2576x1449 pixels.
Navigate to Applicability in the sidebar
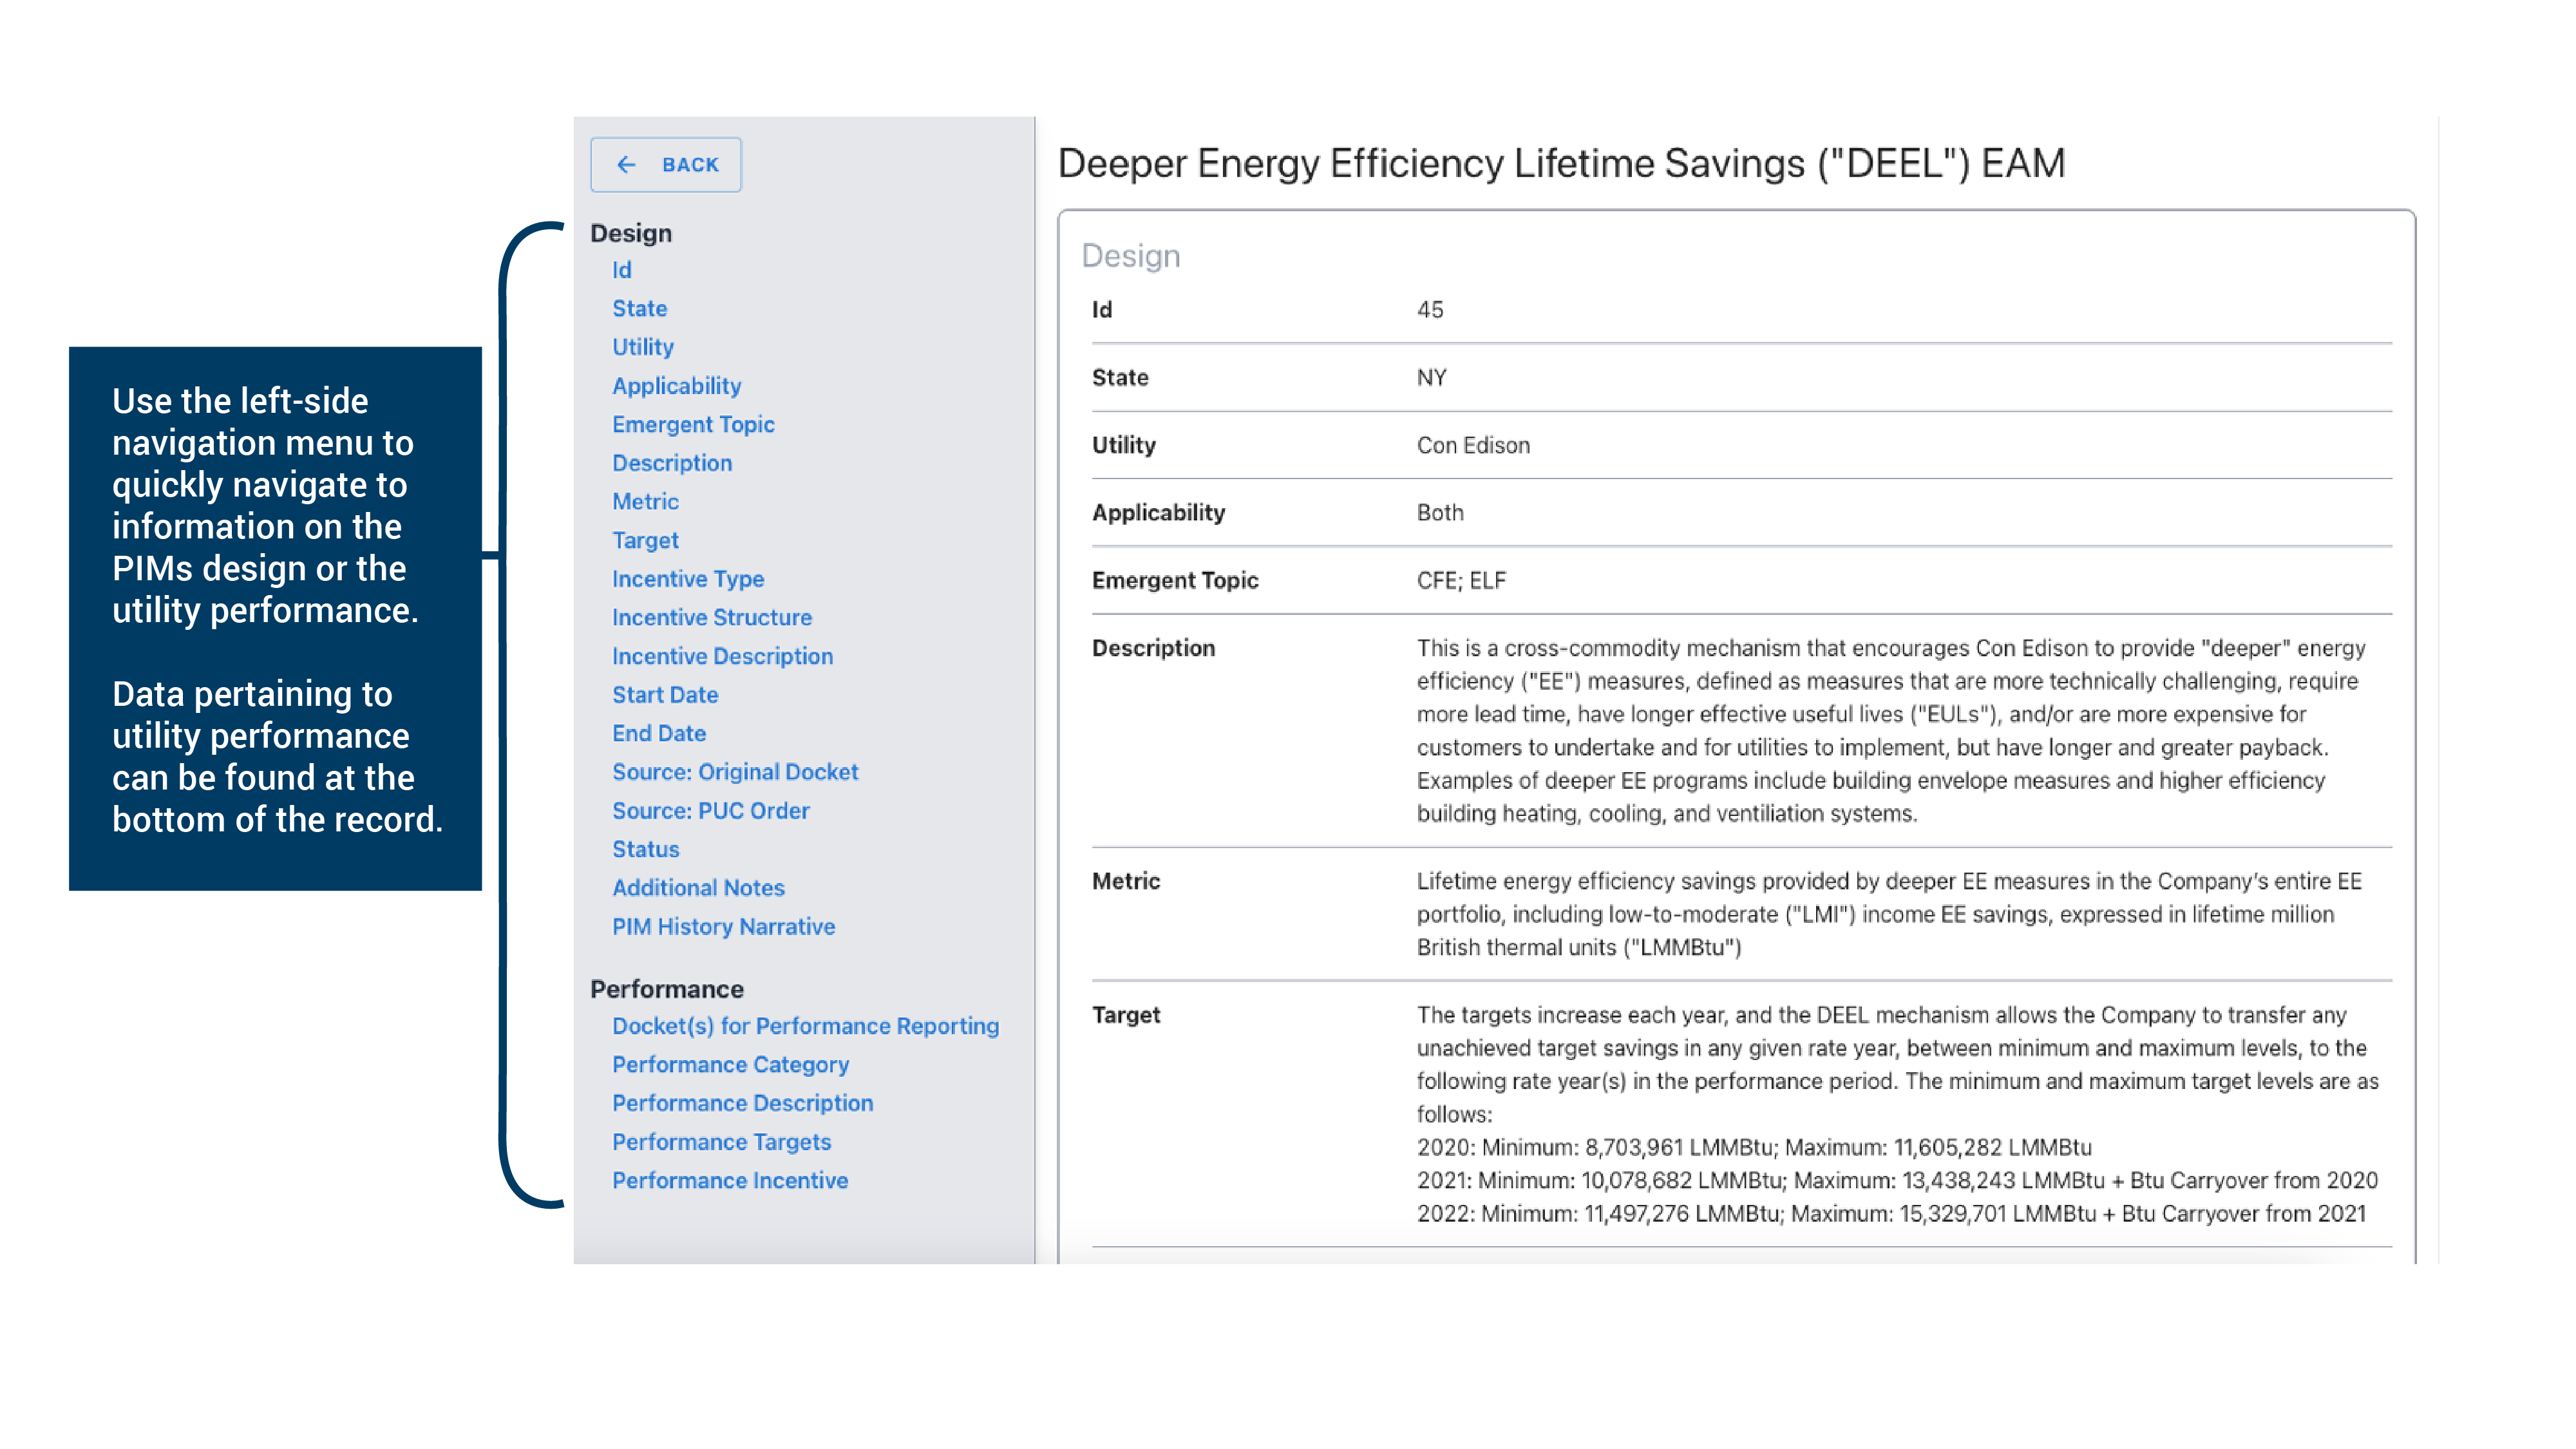tap(677, 386)
